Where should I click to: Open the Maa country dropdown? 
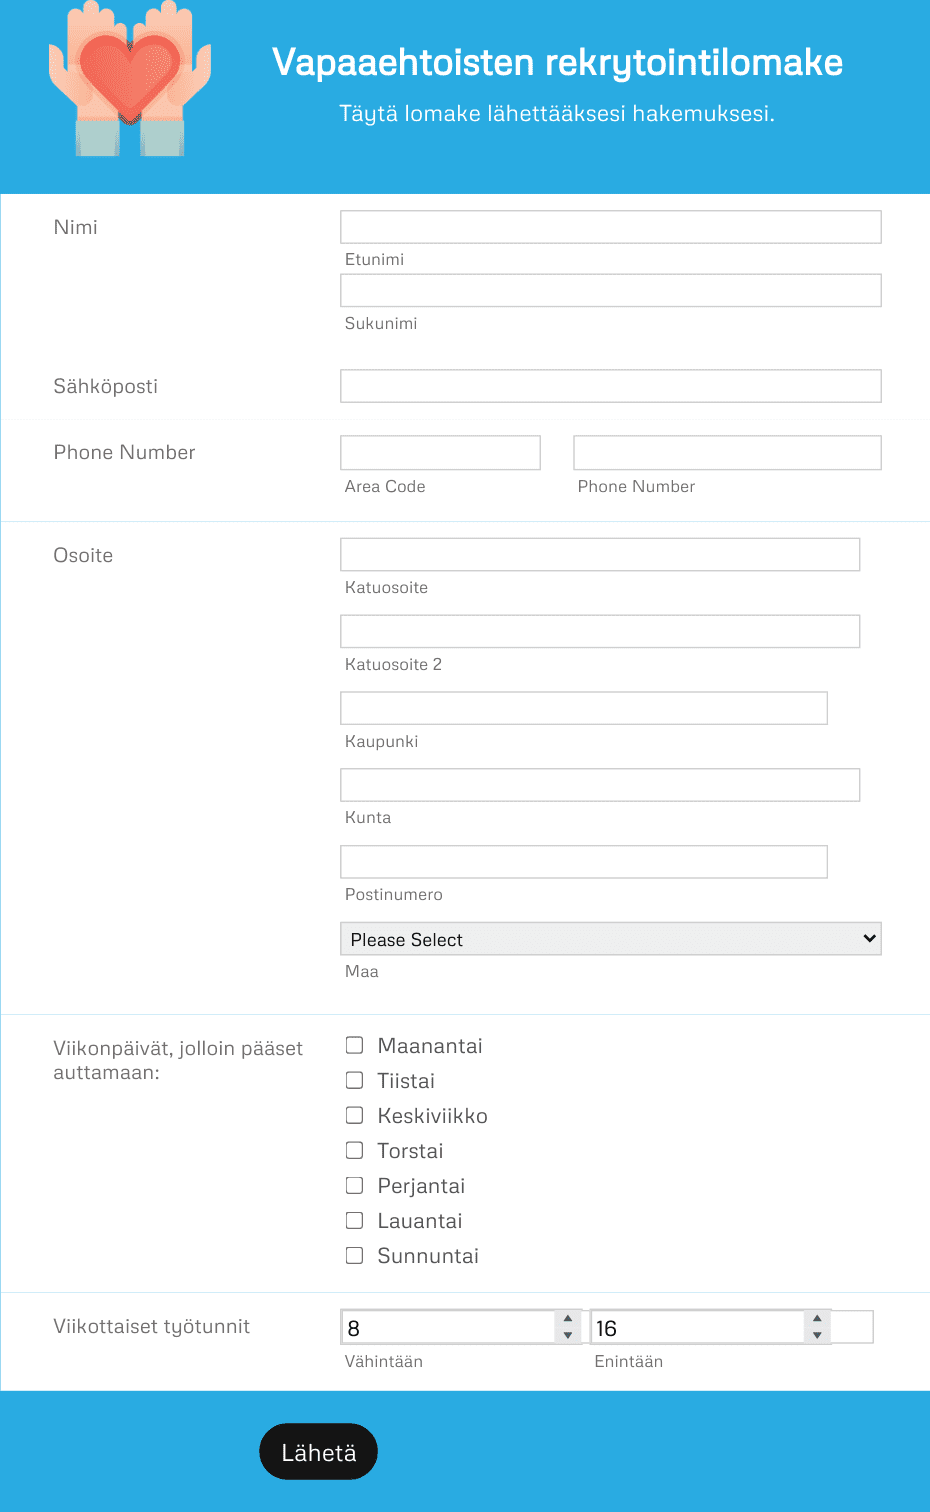(611, 939)
